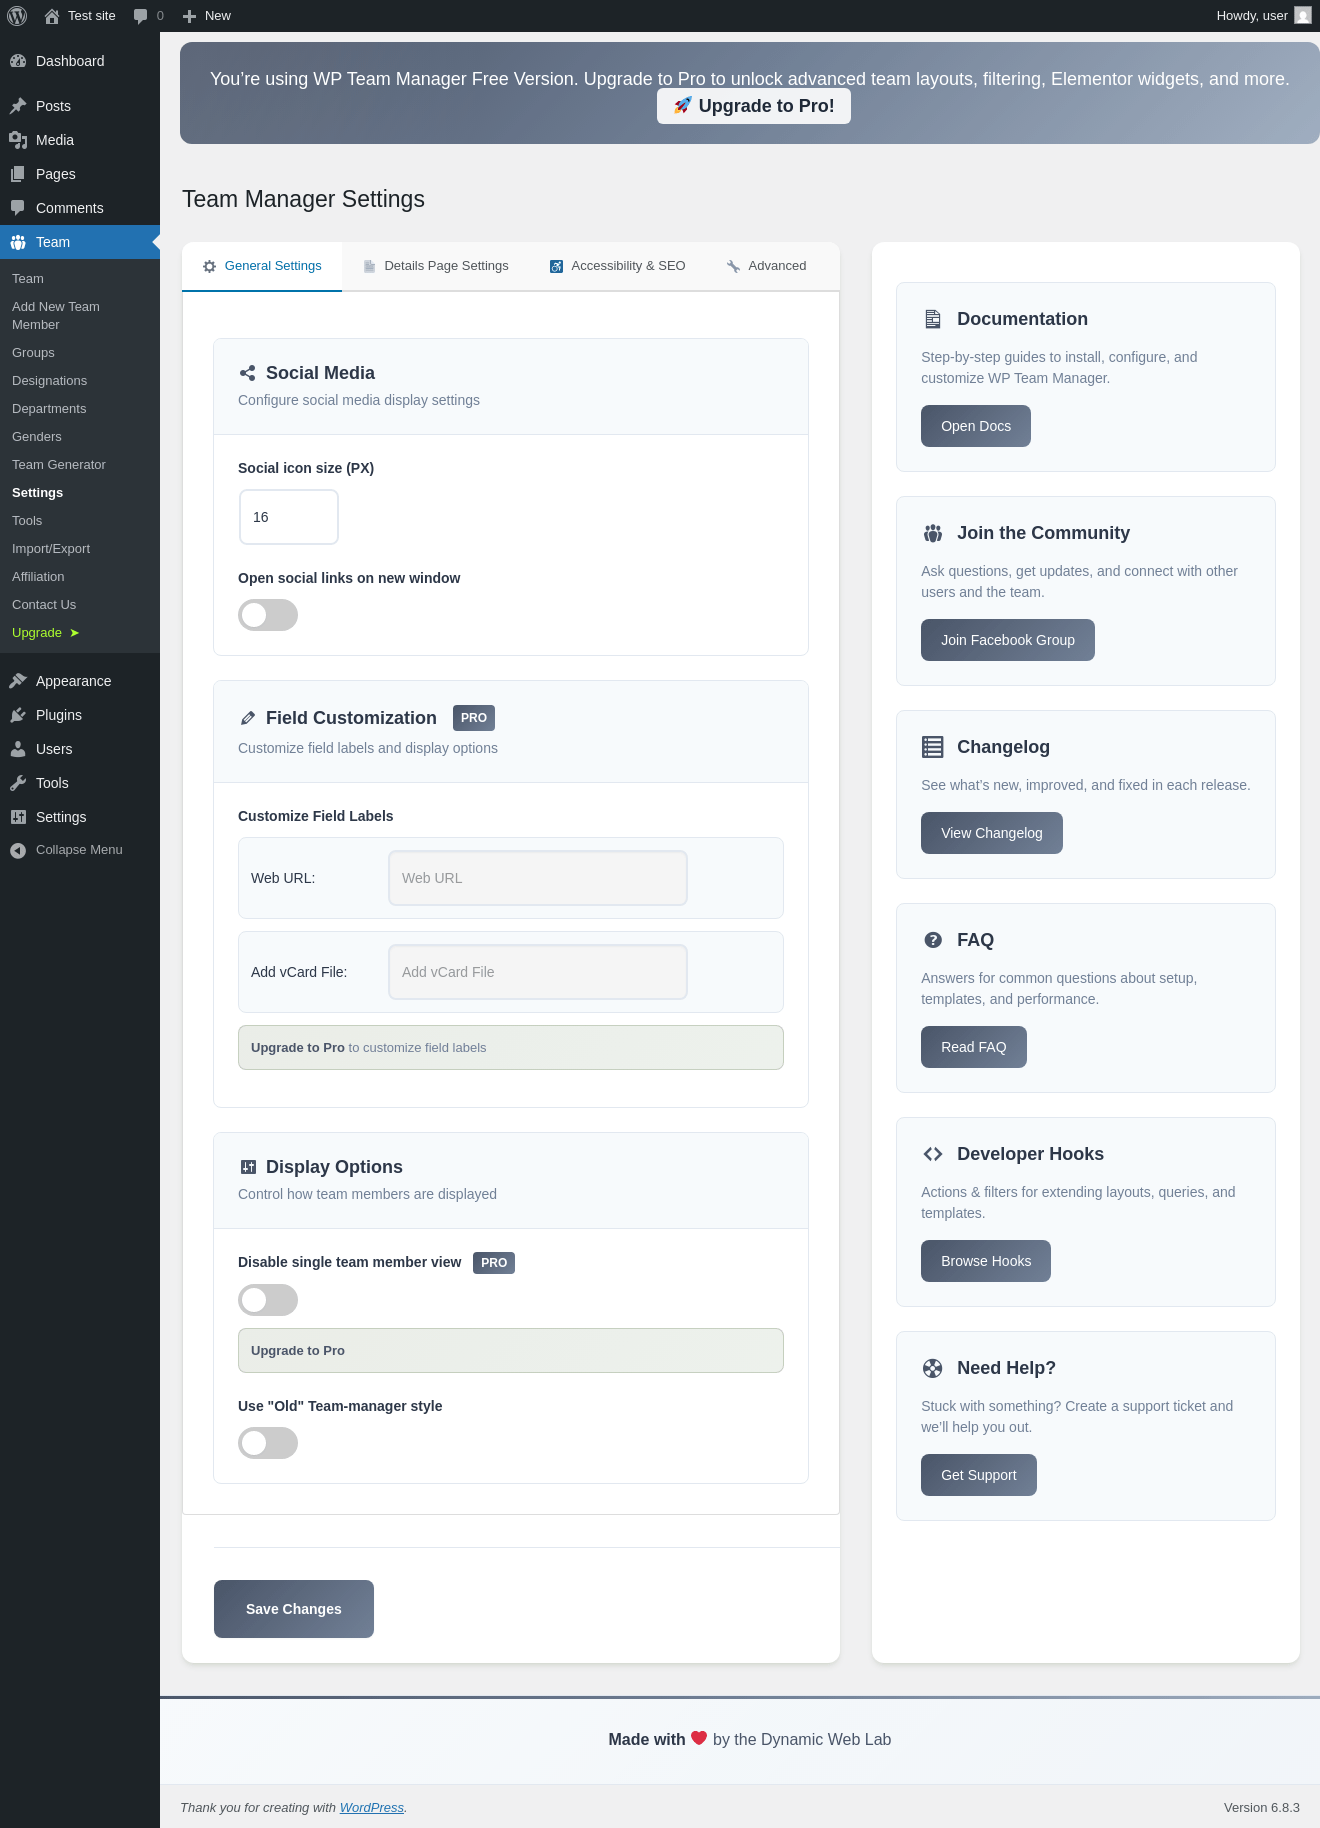Click the Developer Hooks code icon

[x=933, y=1154]
